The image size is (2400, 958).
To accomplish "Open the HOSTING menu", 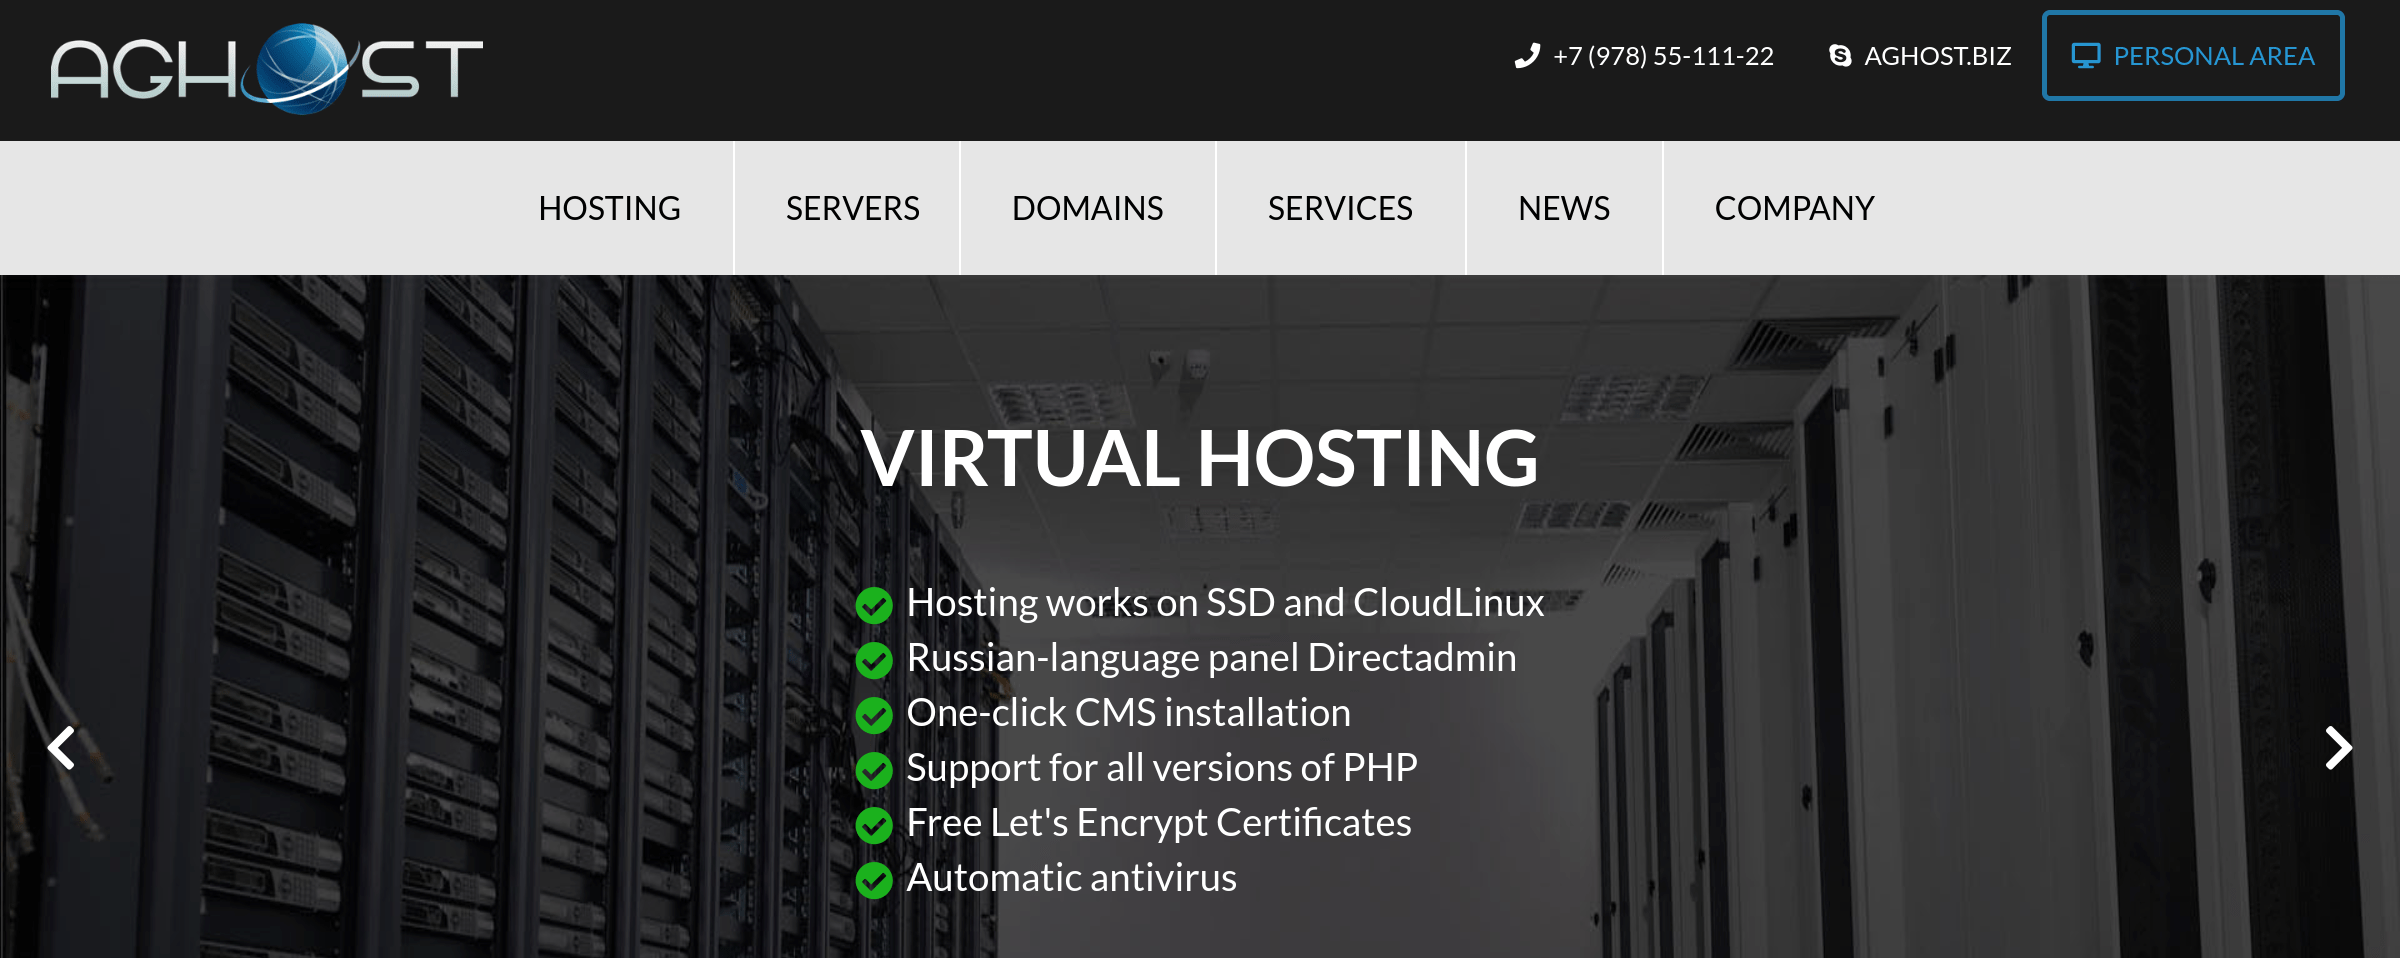I will tap(609, 208).
